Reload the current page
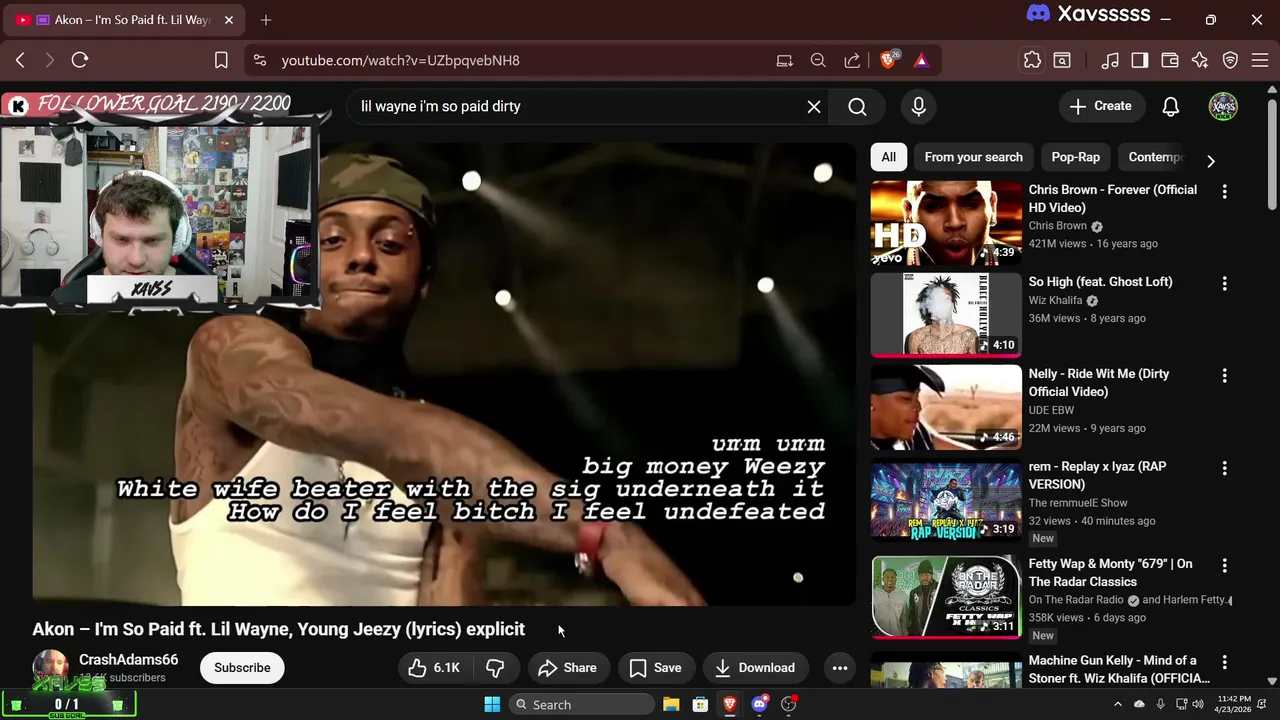 [80, 60]
